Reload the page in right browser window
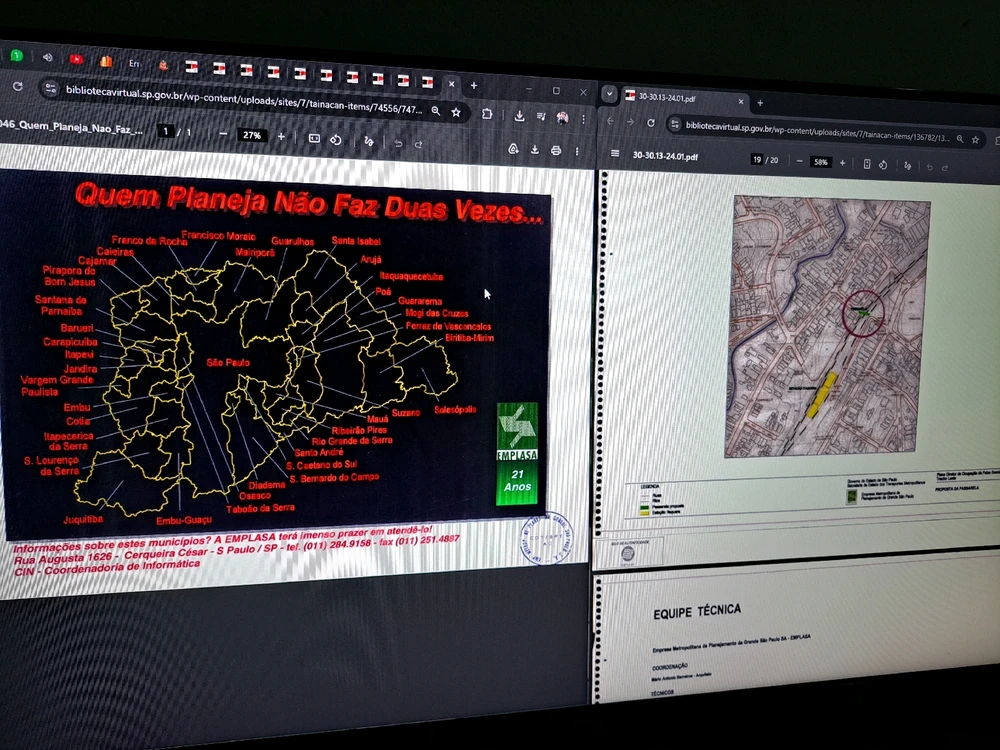The image size is (1000, 750). click(x=651, y=122)
